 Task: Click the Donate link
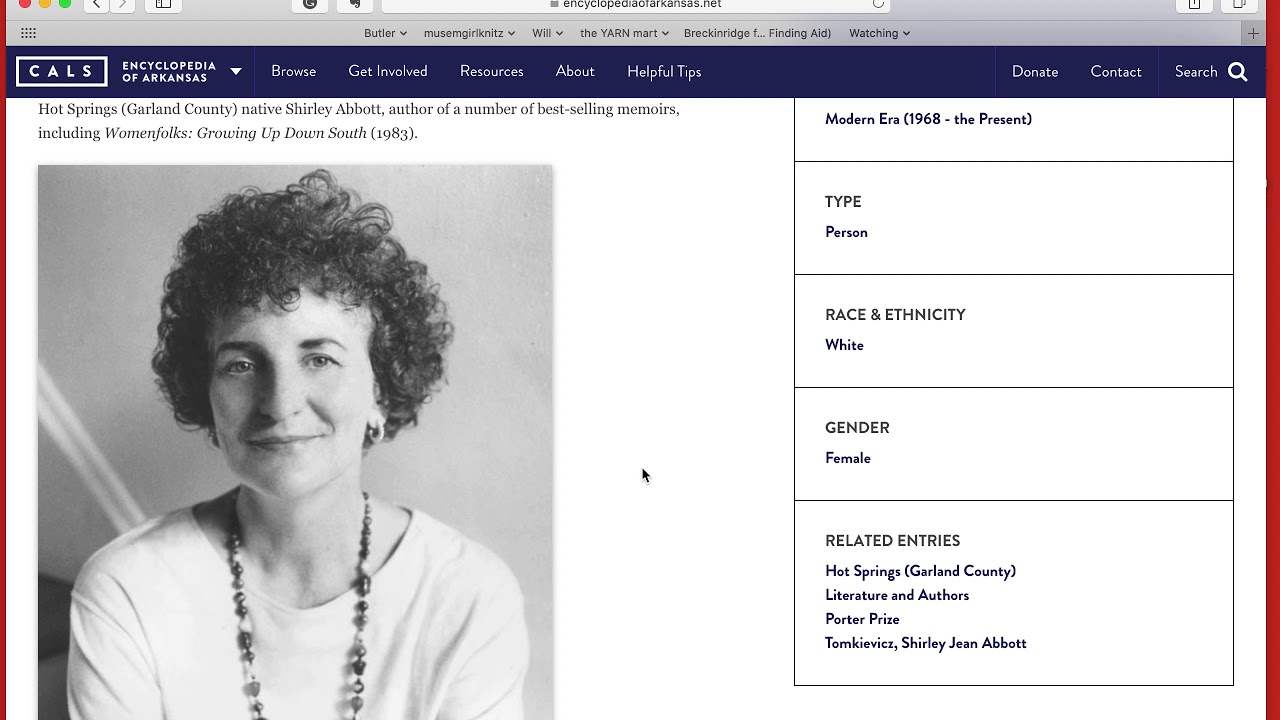pyautogui.click(x=1035, y=72)
